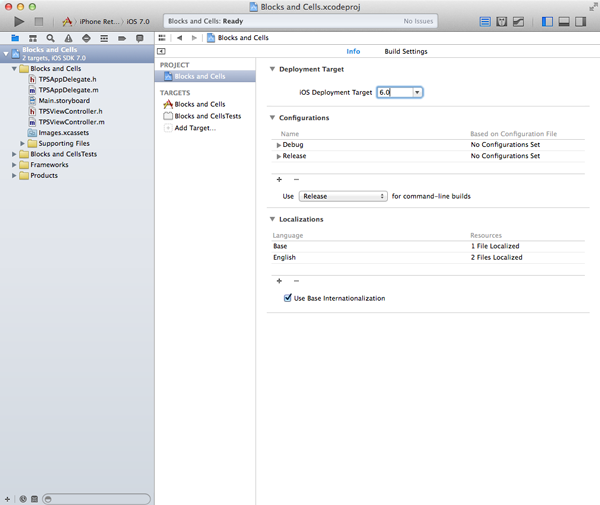Open the command-line builds Release popup
The image size is (600, 505).
(x=343, y=196)
